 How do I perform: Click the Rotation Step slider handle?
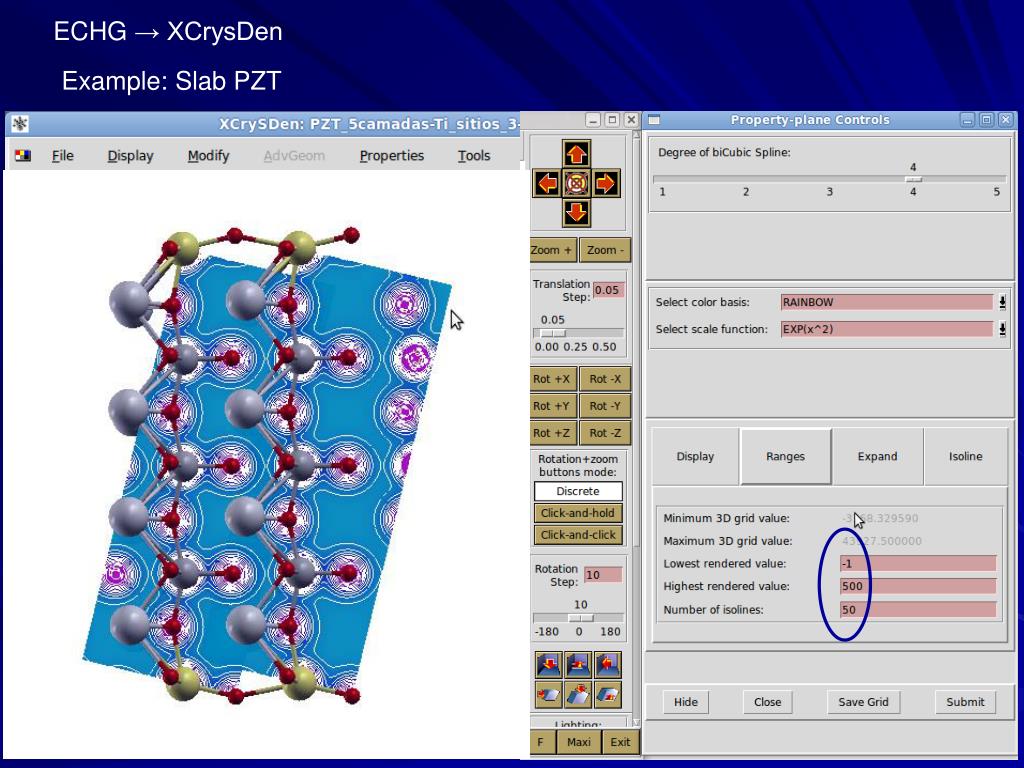pyautogui.click(x=581, y=618)
